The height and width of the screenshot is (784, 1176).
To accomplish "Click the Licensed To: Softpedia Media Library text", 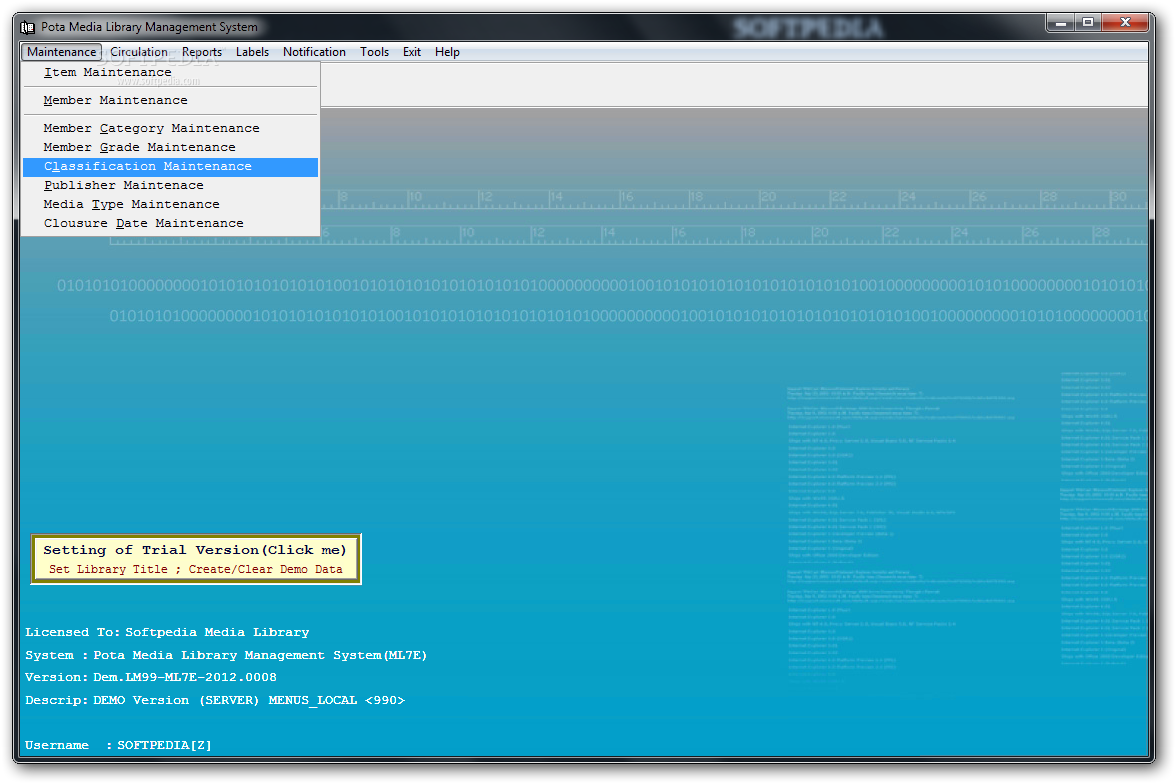I will click(x=167, y=632).
